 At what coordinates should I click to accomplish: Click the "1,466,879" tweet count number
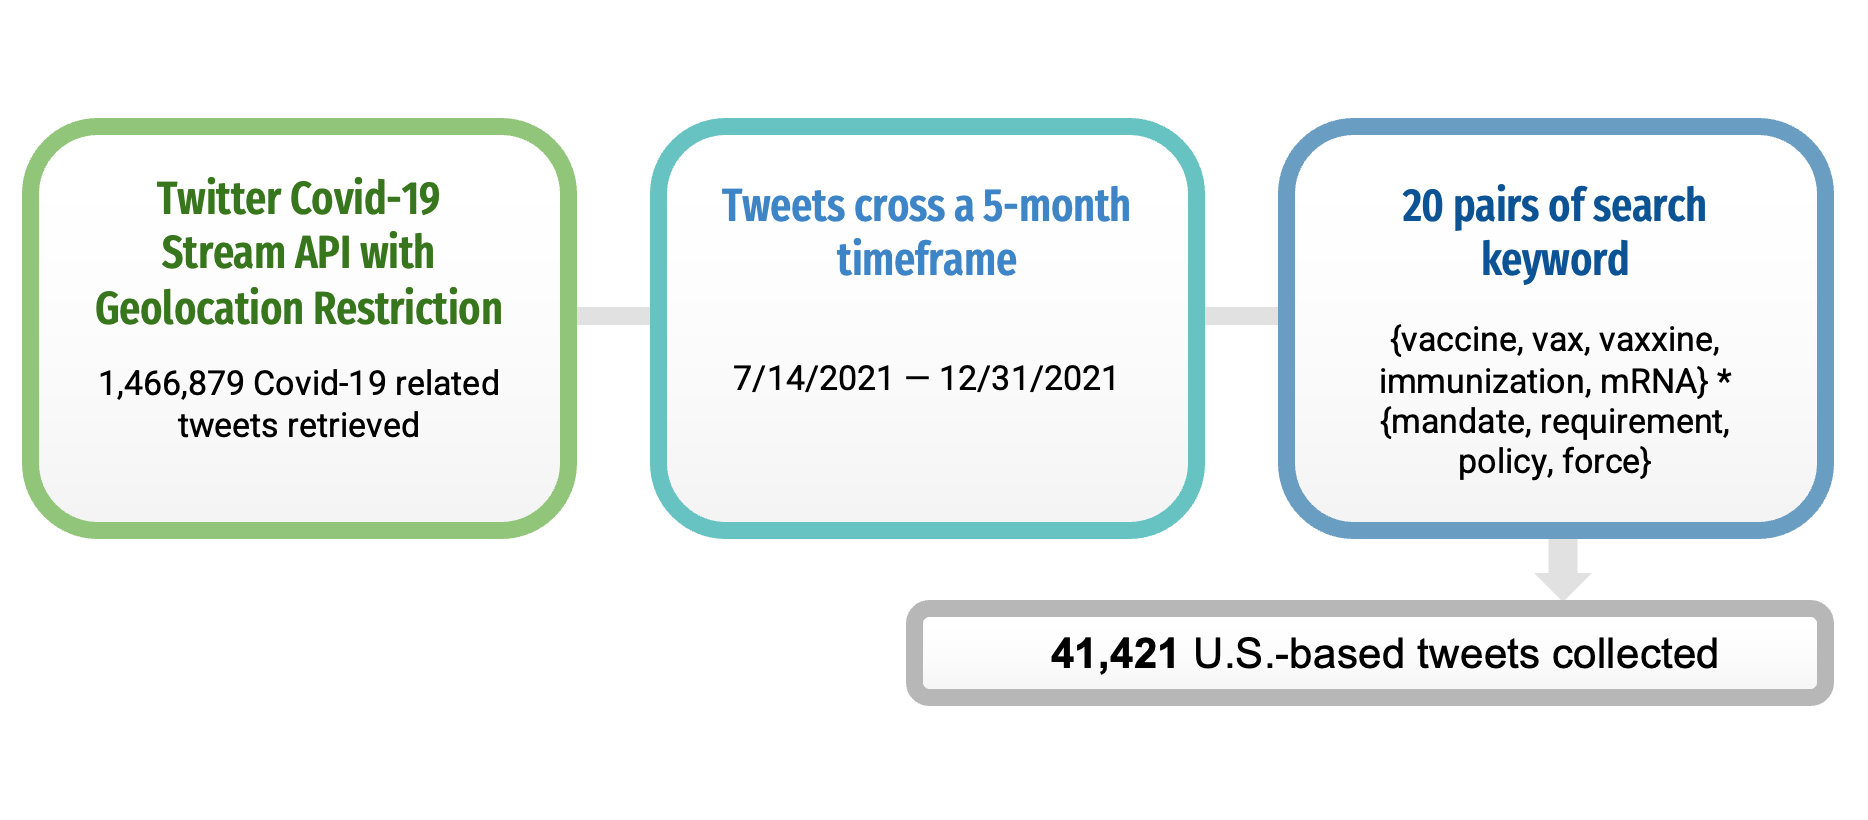(171, 383)
